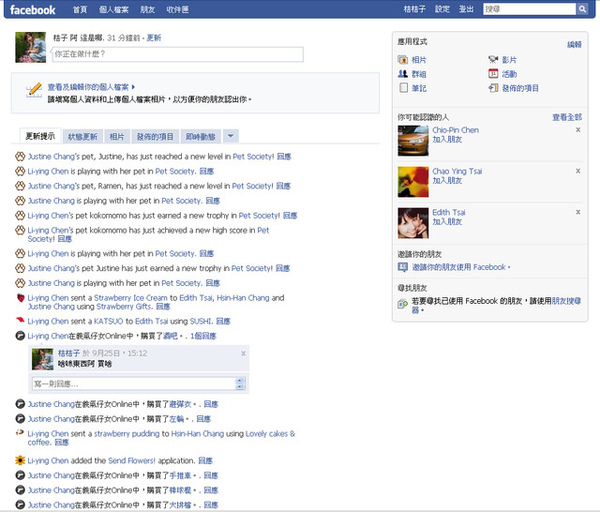
Task: Click the search magnifier button
Action: click(x=582, y=9)
